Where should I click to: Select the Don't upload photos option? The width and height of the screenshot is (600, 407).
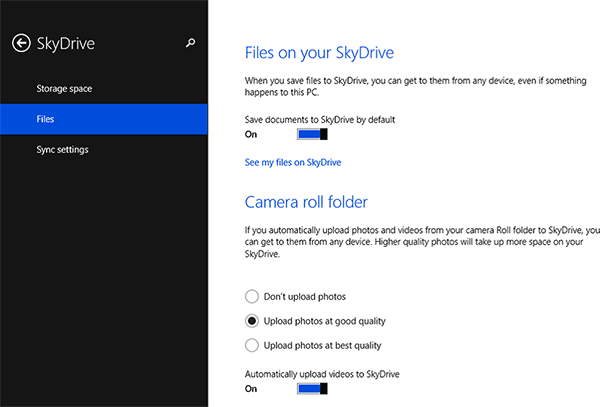coord(253,297)
